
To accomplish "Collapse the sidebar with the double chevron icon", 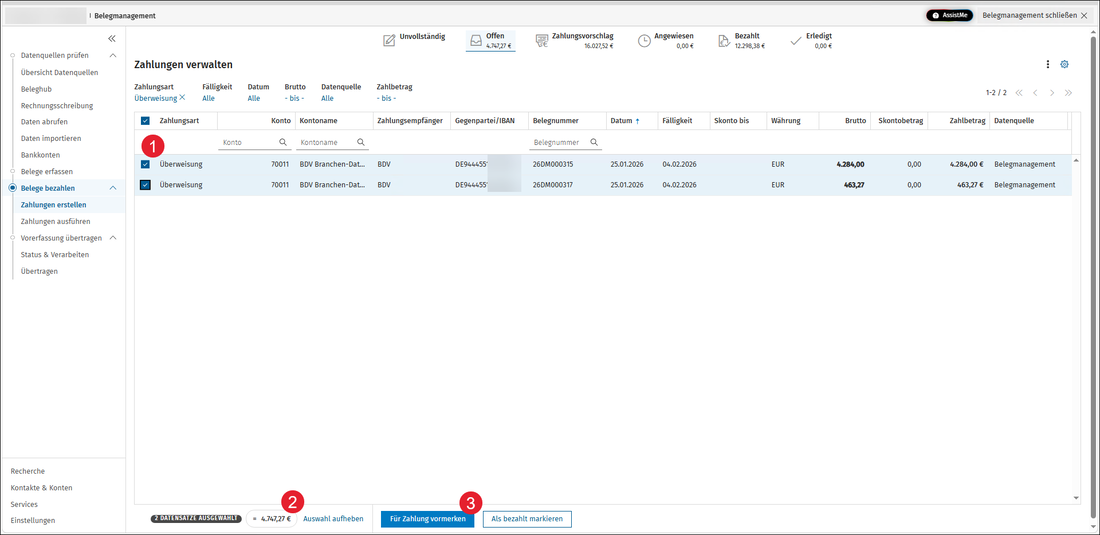I will pos(112,39).
